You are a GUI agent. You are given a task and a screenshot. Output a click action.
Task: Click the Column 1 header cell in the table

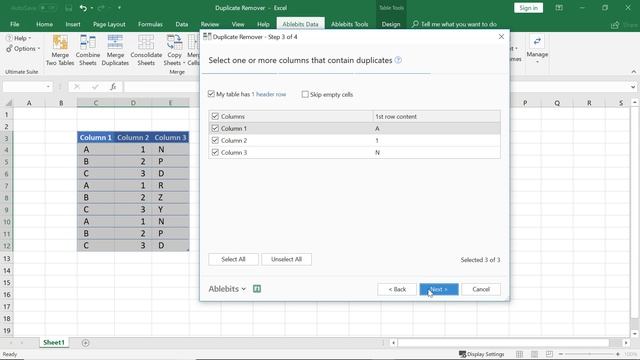point(96,138)
